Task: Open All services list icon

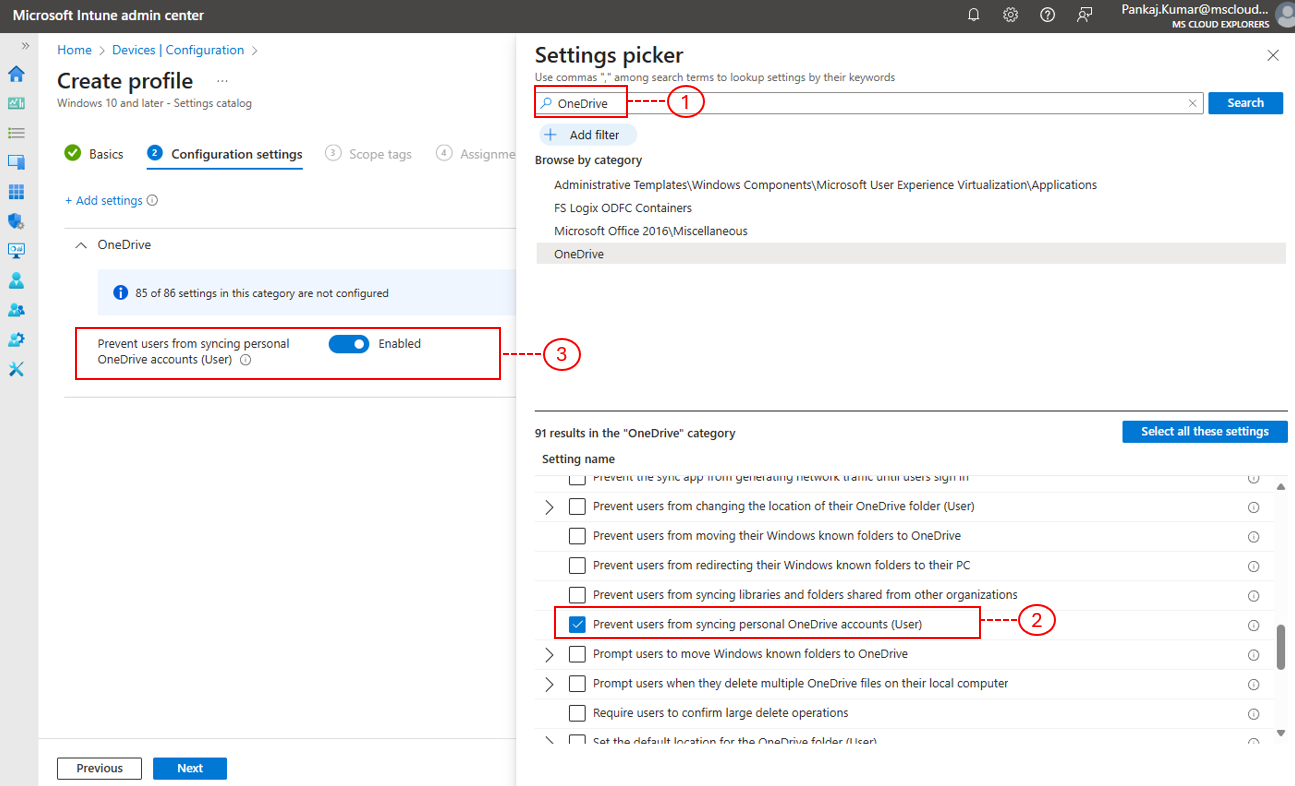Action: [16, 132]
